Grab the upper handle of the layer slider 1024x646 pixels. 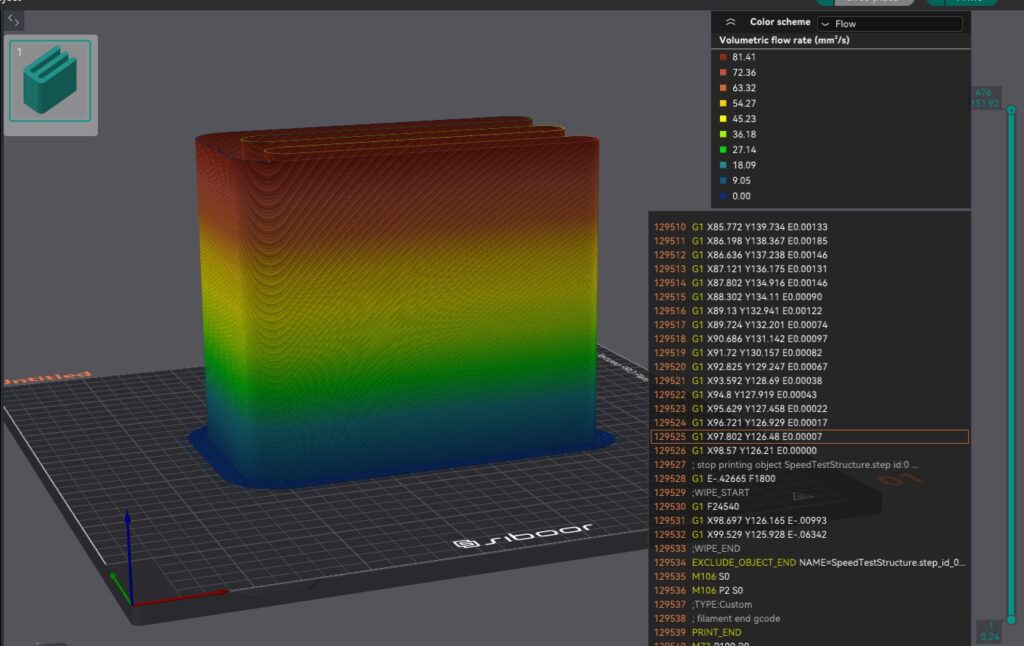(x=1011, y=110)
